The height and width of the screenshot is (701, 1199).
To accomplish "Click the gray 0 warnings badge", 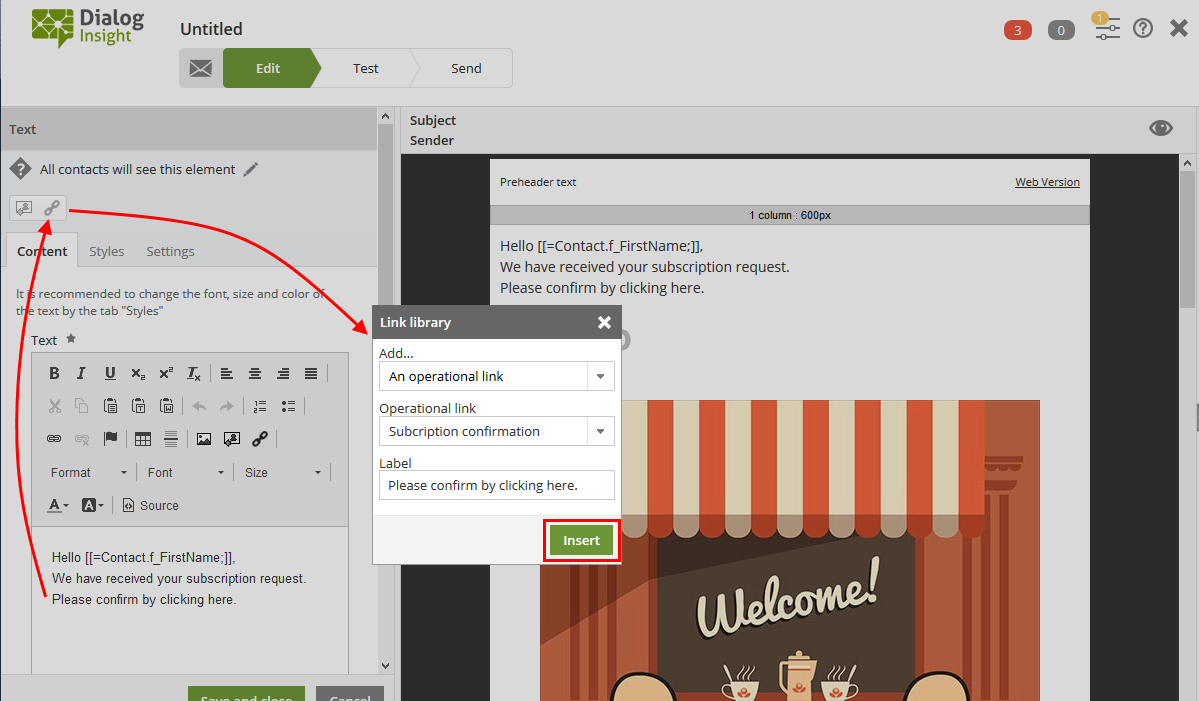I will tap(1061, 30).
